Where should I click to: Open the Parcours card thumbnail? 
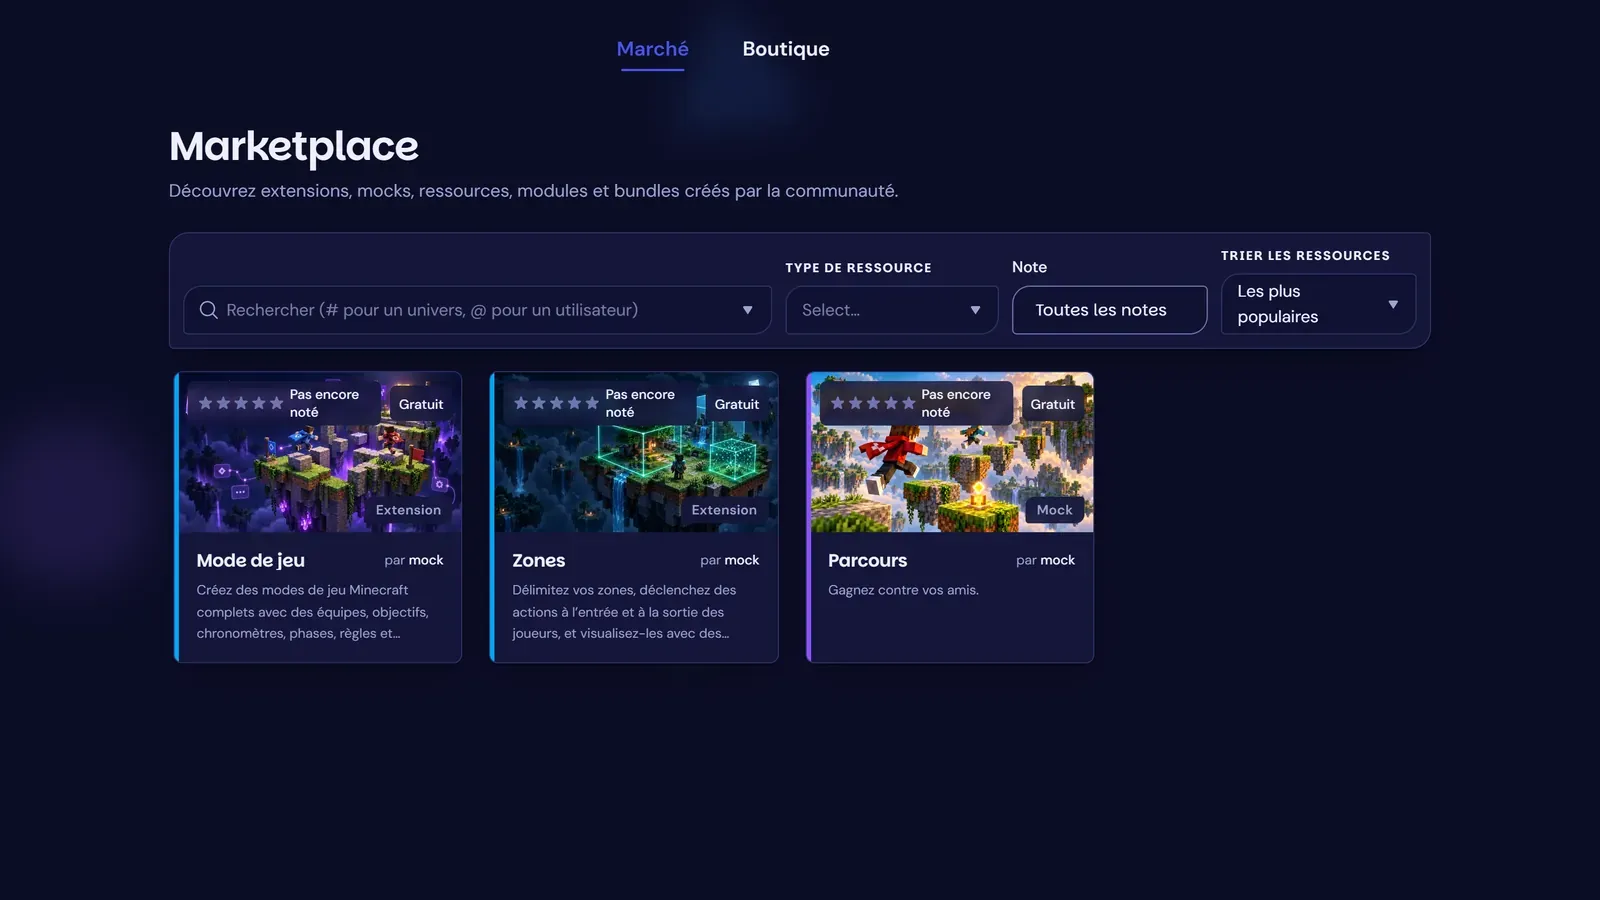951,452
